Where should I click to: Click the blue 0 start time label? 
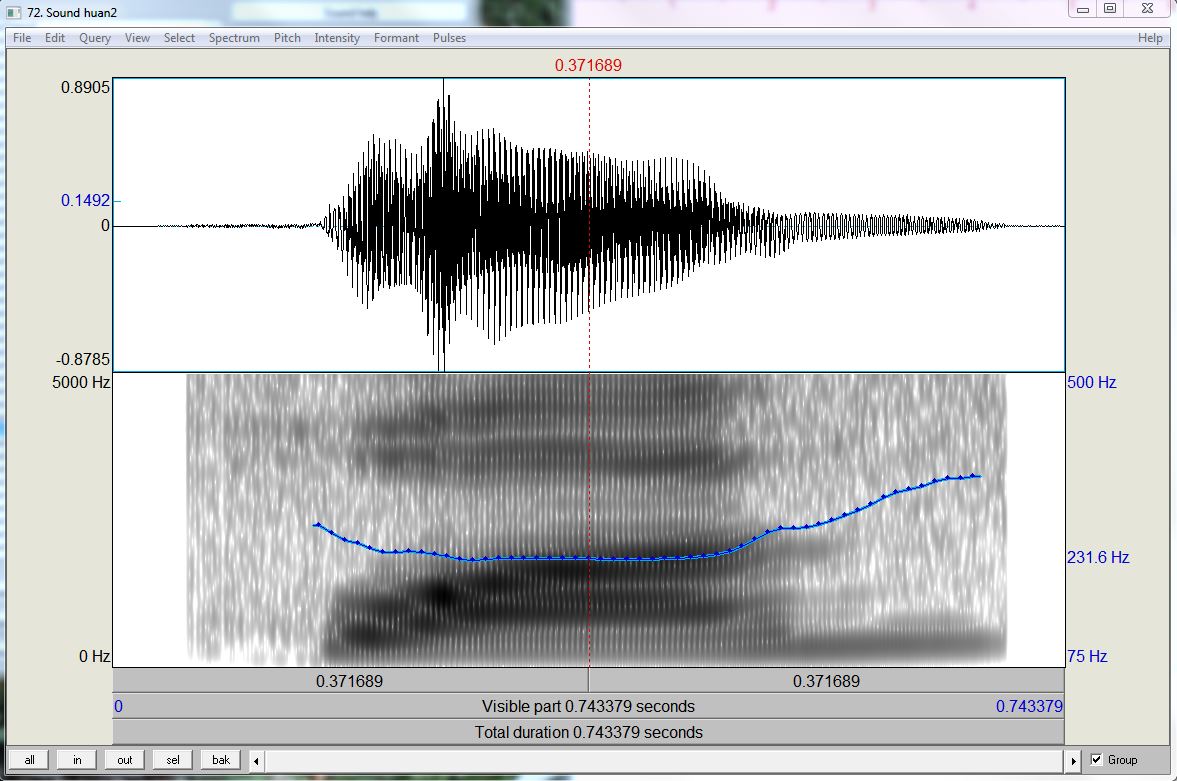click(x=119, y=707)
